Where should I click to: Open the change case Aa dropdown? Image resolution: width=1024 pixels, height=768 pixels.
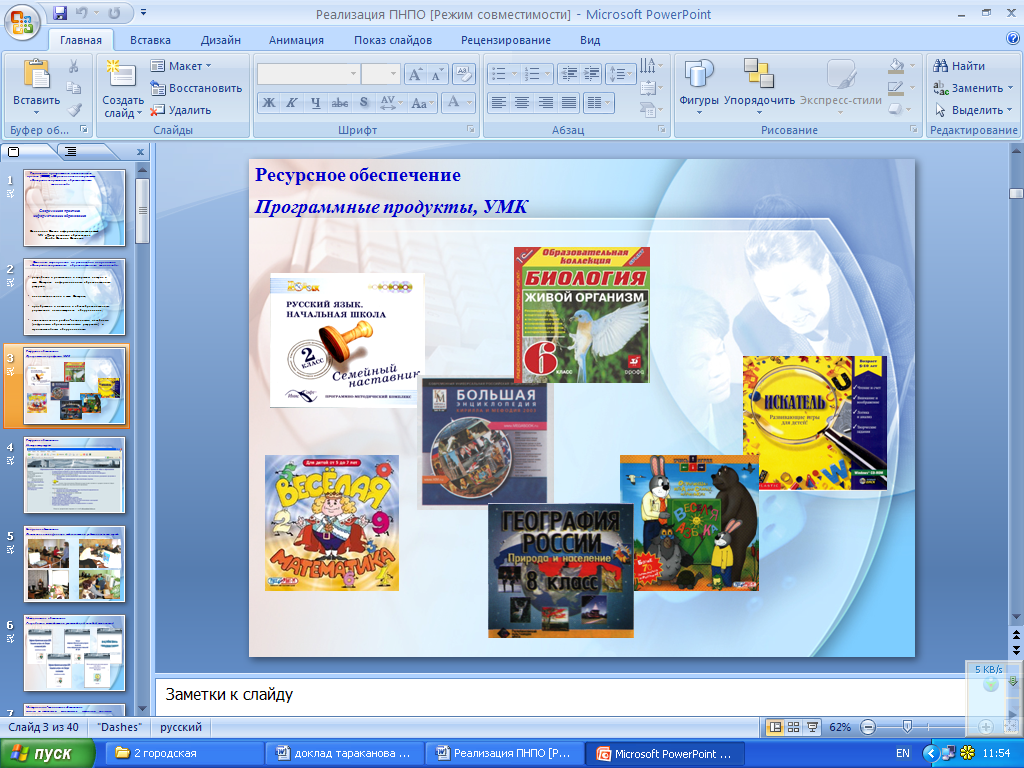[423, 103]
